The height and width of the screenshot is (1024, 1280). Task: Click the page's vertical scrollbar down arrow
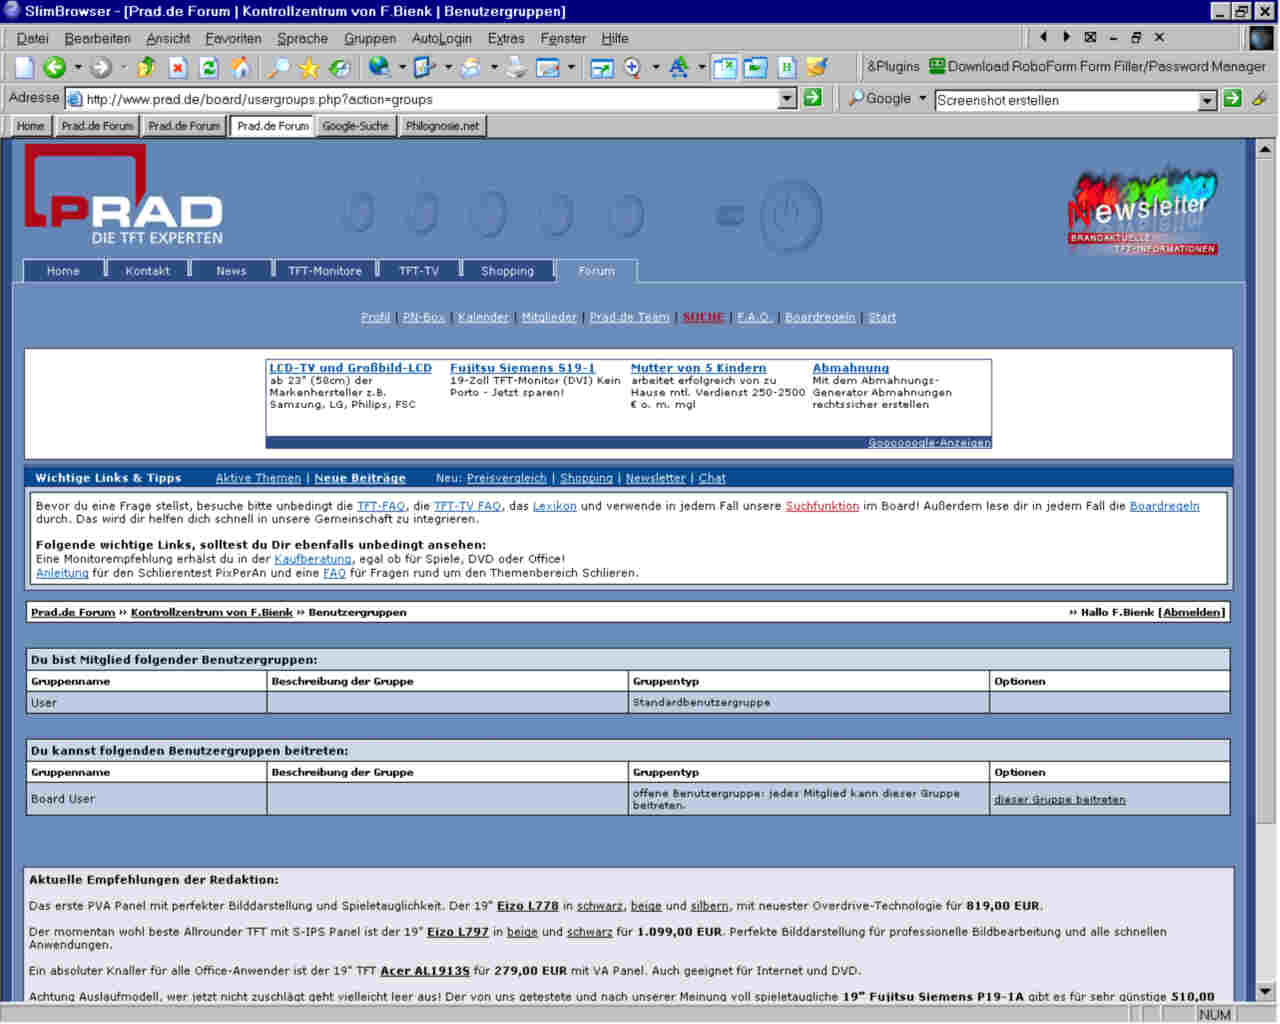point(1265,991)
